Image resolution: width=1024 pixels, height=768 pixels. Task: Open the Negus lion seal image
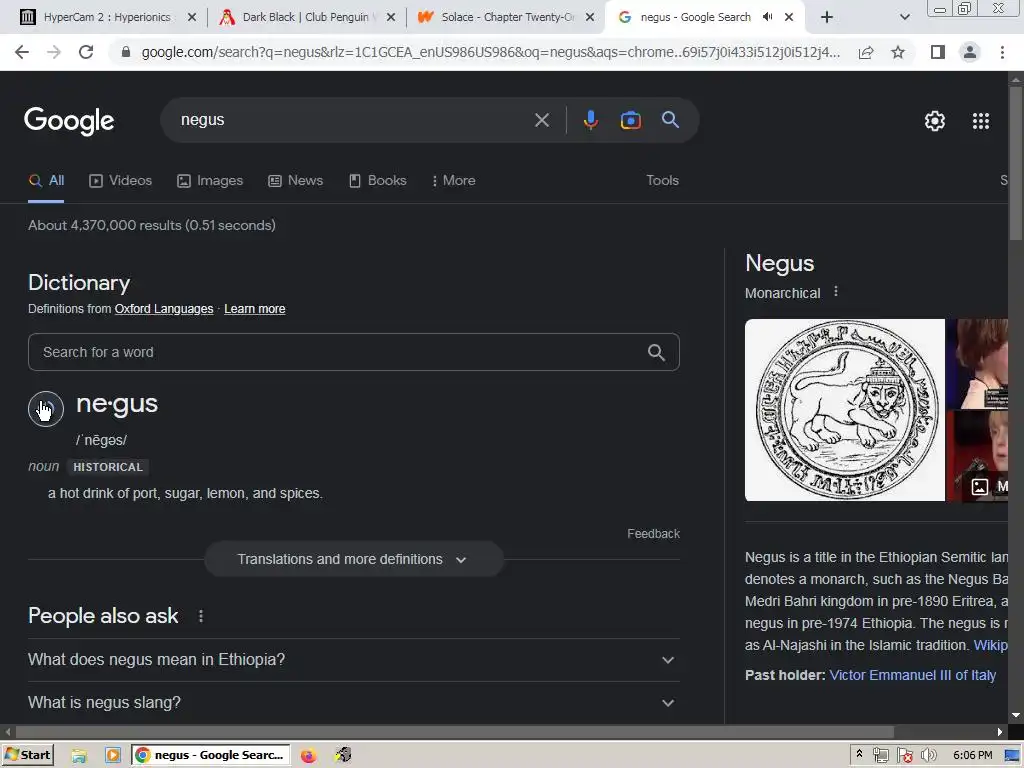tap(844, 410)
